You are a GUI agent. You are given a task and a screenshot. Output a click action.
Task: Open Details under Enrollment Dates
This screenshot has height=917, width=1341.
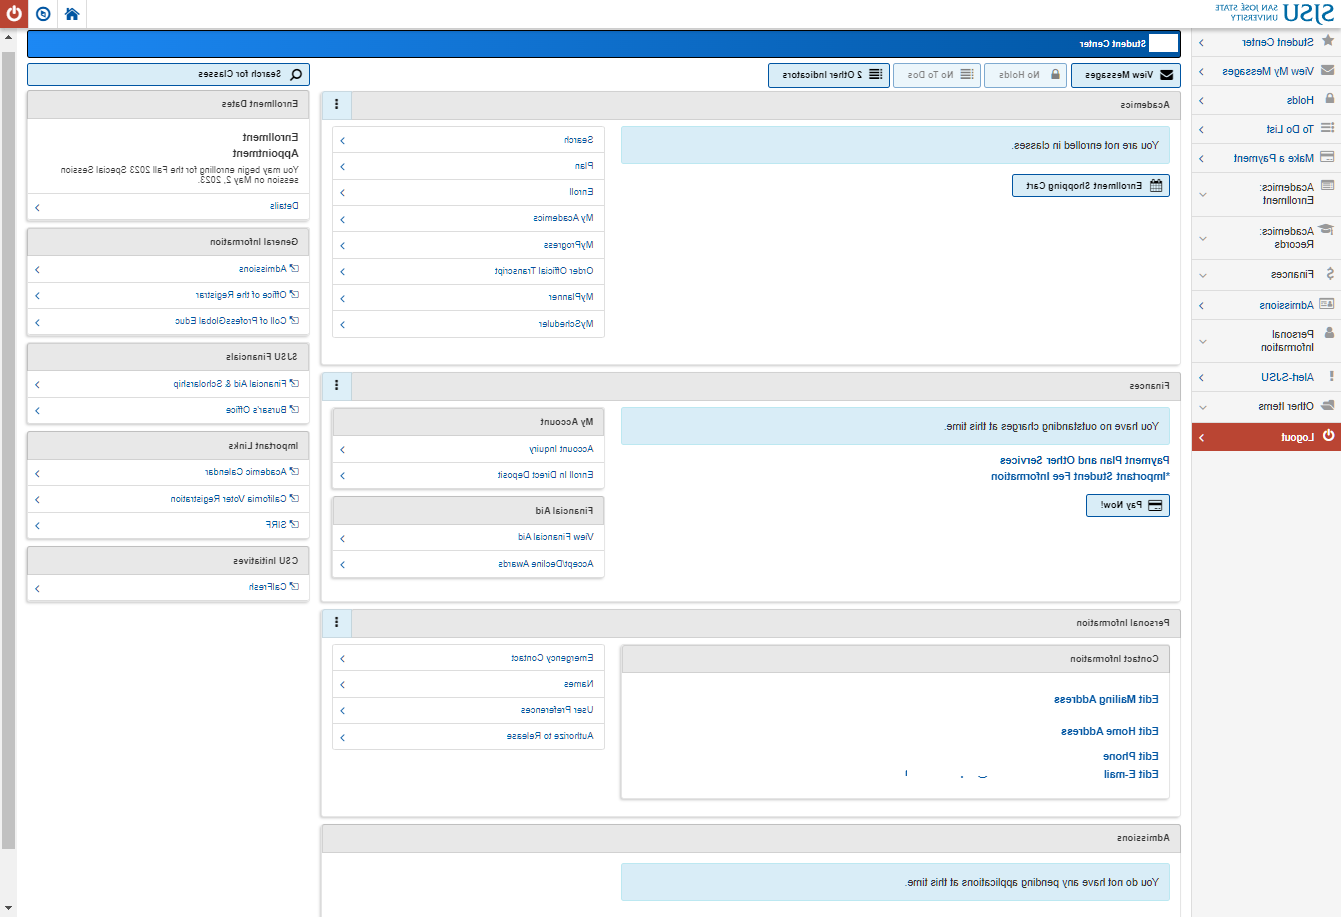tap(168, 206)
